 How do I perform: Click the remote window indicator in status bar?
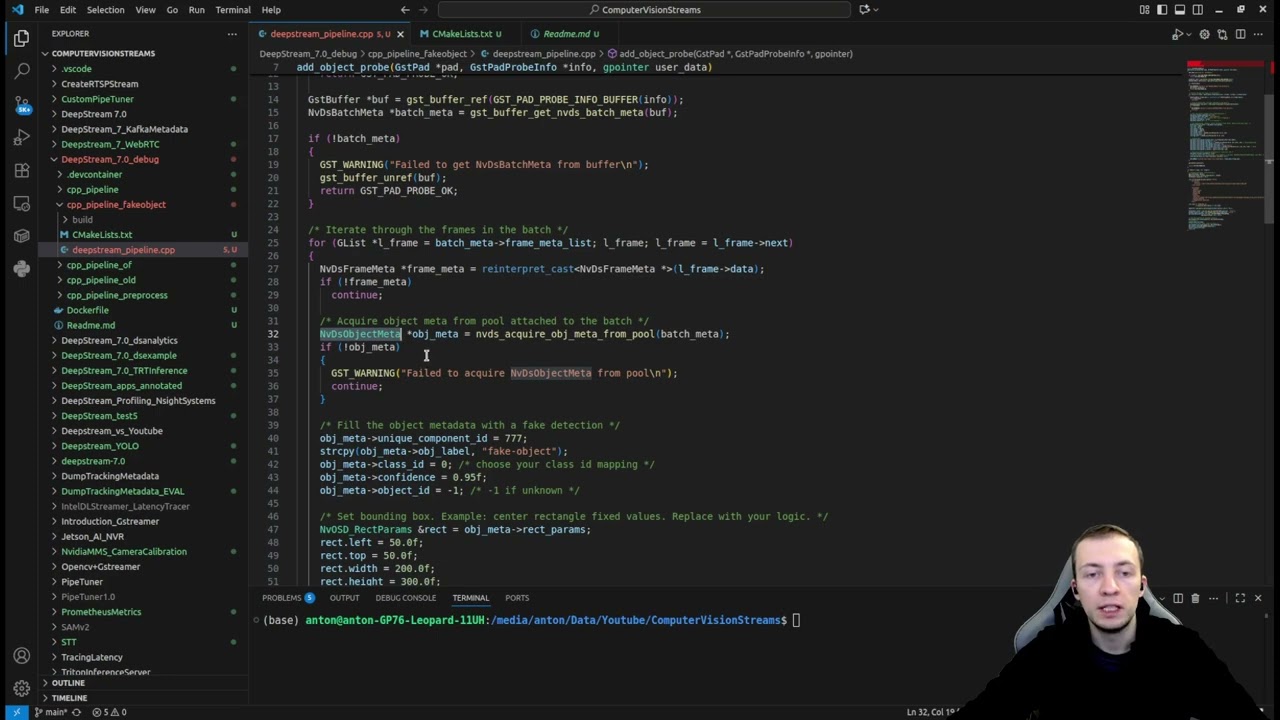17,712
